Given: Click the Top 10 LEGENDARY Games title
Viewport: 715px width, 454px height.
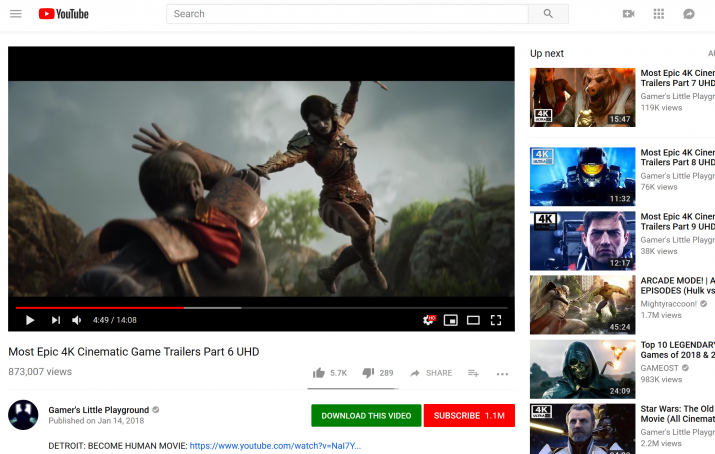Looking at the screenshot, I should tap(677, 350).
